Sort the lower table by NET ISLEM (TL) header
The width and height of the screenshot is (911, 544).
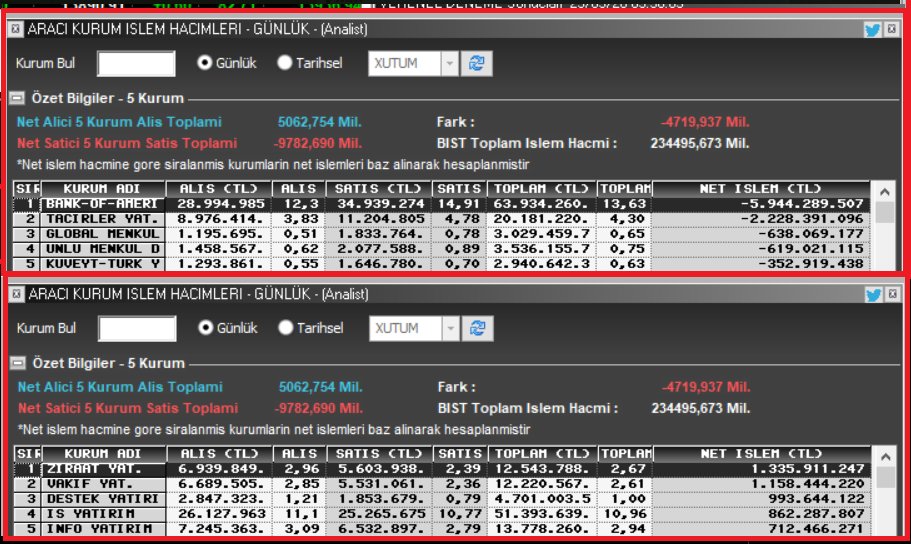pos(762,454)
